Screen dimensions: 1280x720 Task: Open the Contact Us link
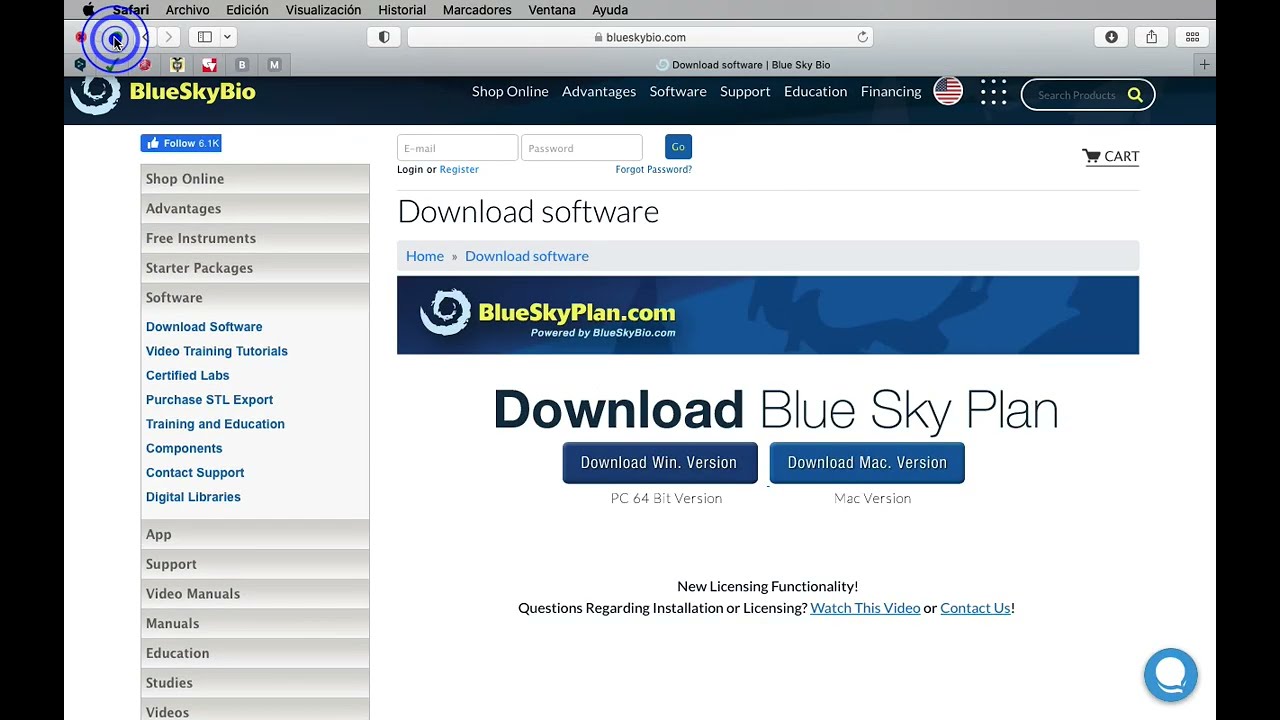tap(975, 608)
